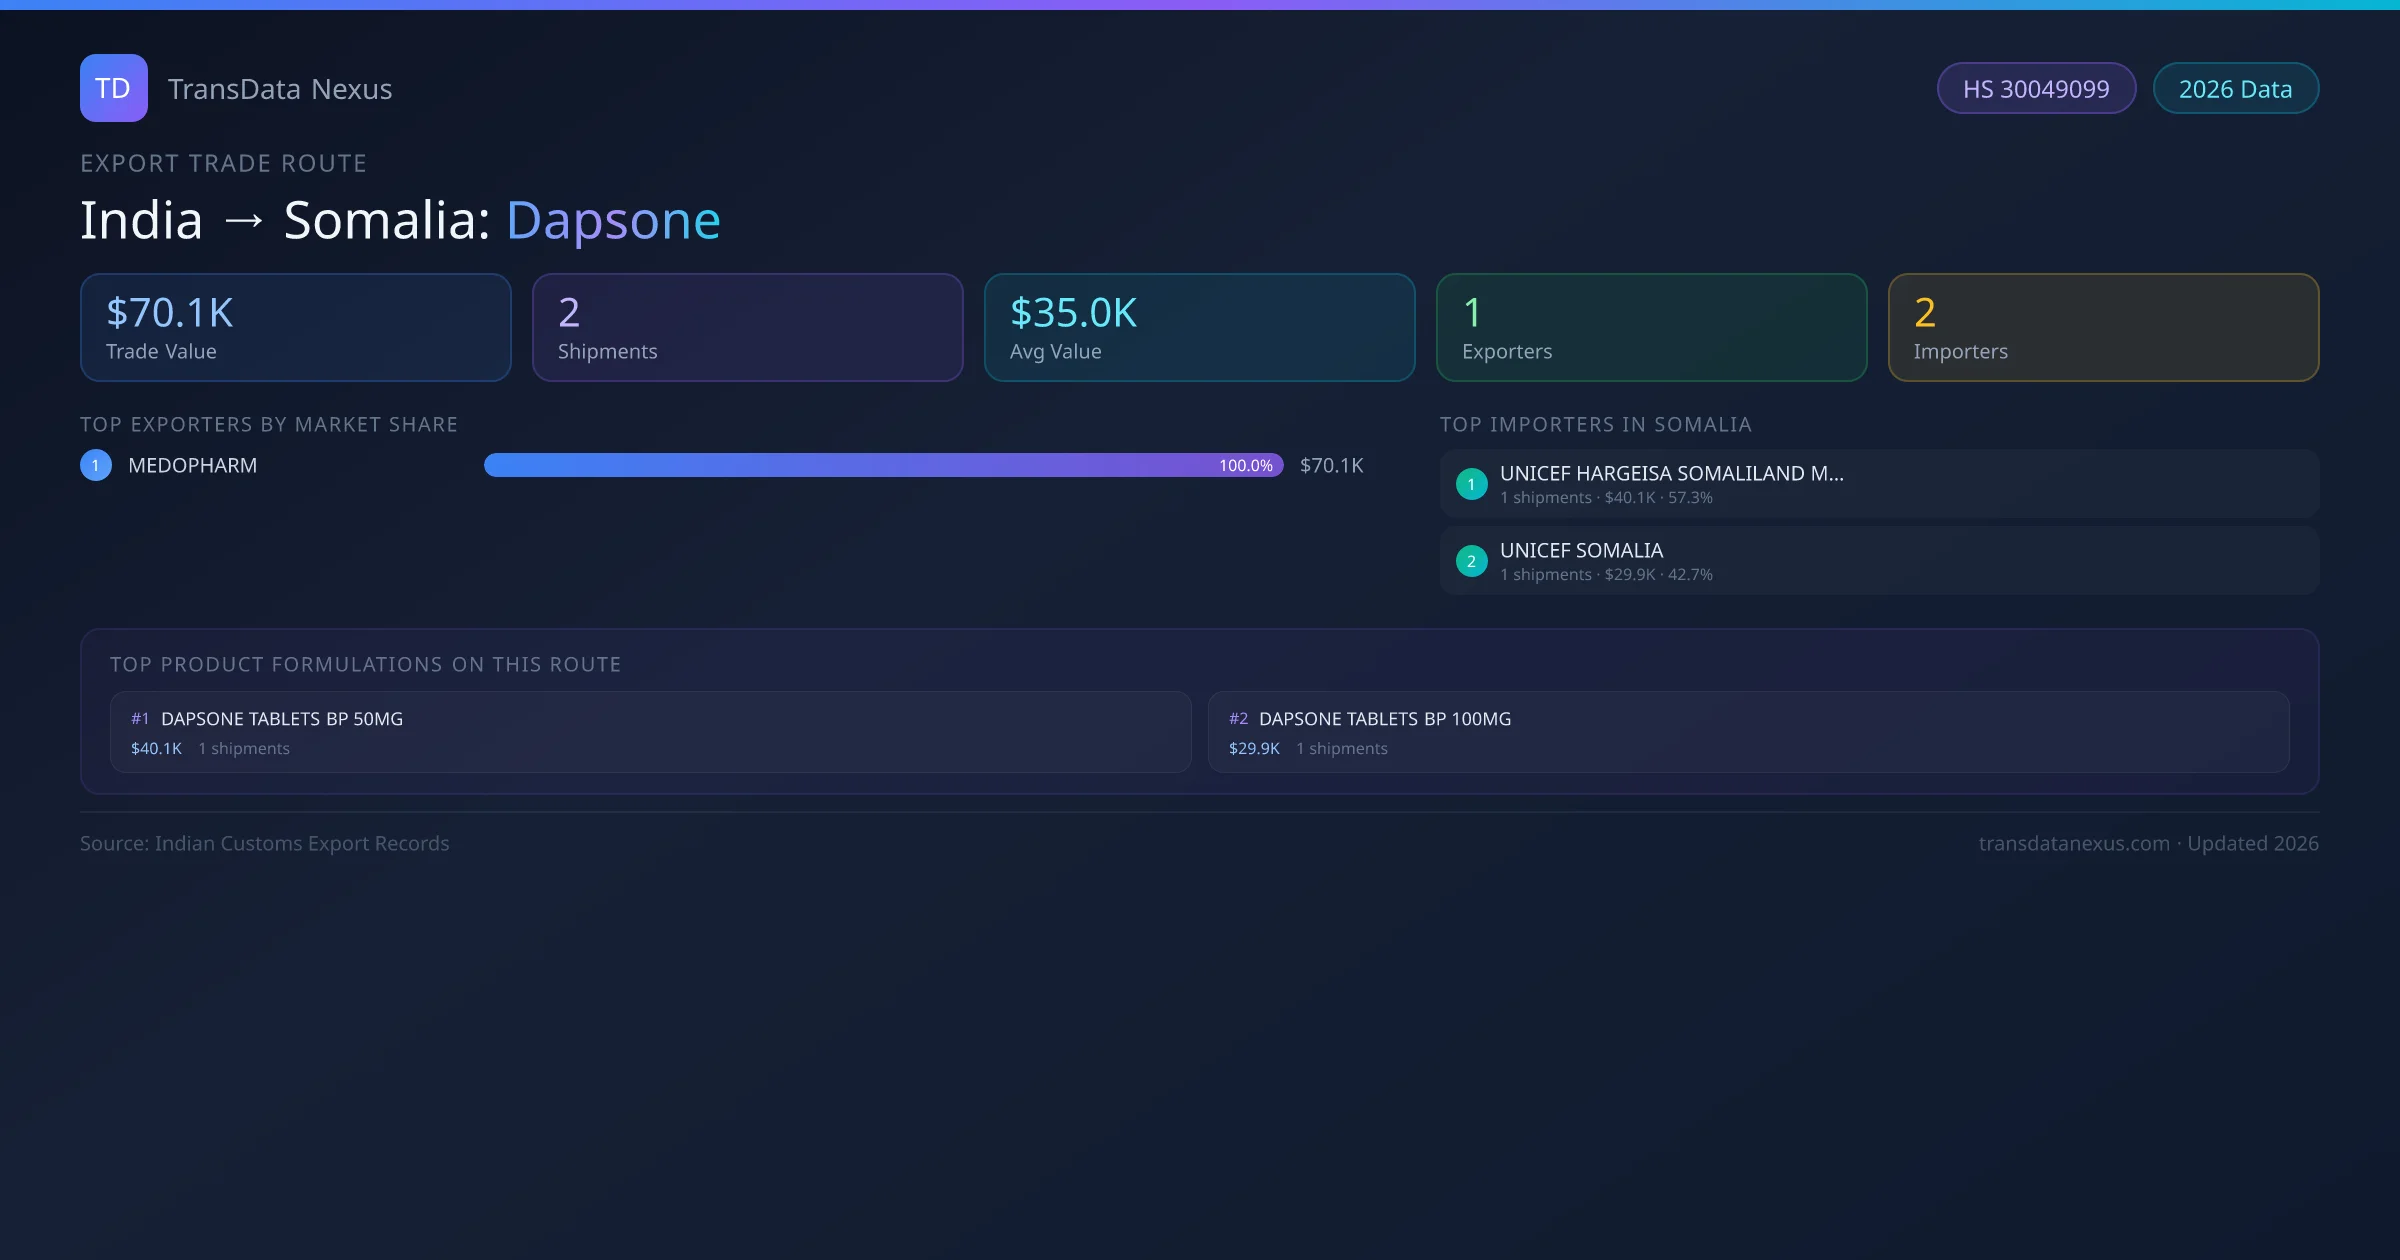The image size is (2400, 1260).
Task: Select the MEDOPHARM rank 1 badge
Action: [95, 464]
